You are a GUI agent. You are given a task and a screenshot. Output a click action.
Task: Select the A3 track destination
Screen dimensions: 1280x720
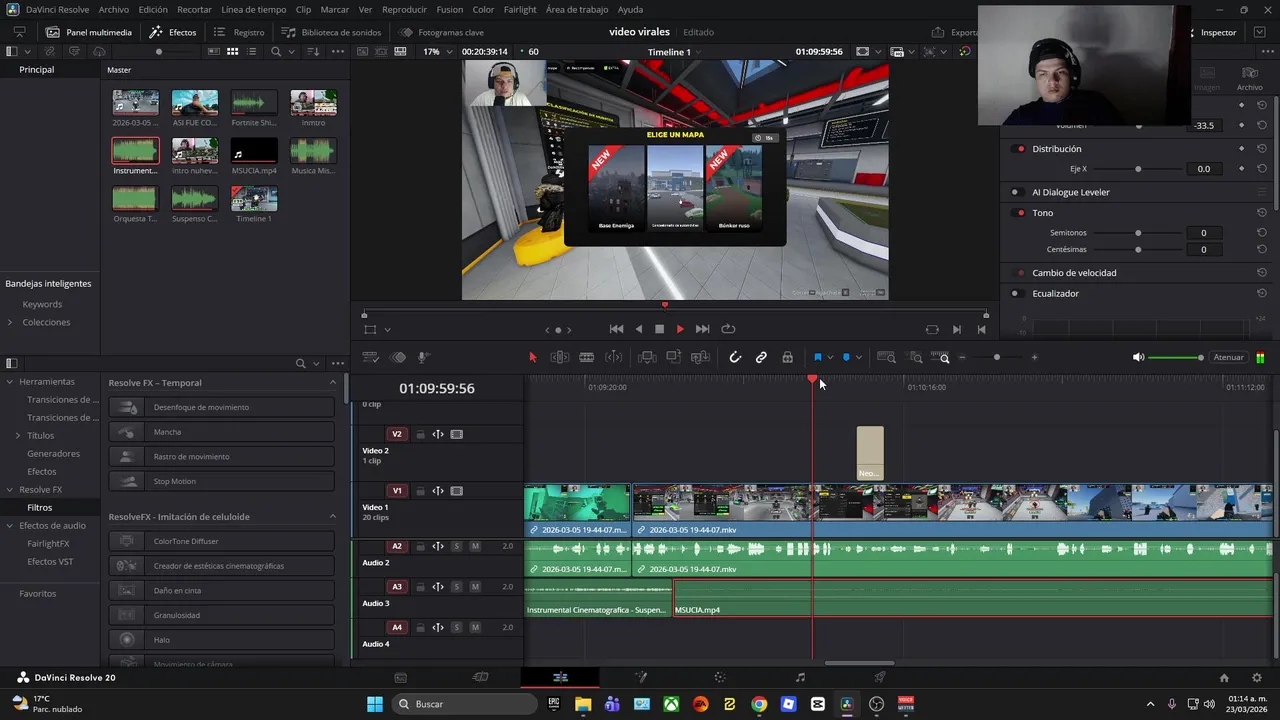point(397,587)
